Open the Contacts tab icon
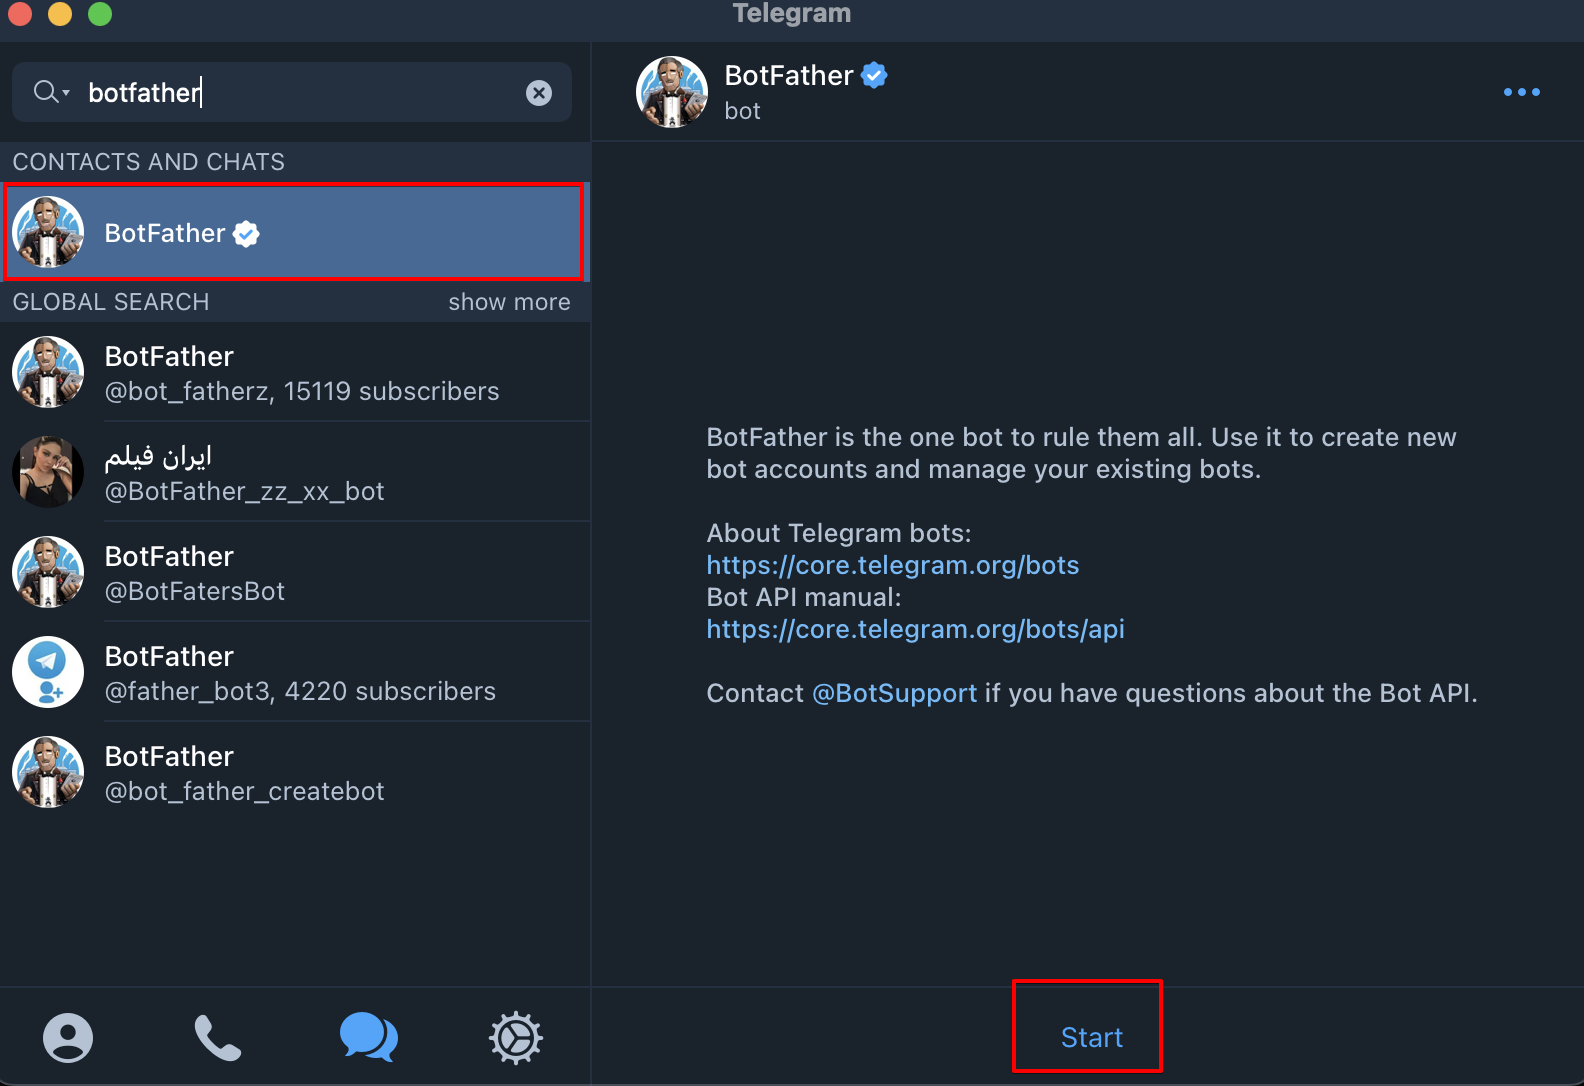The image size is (1584, 1086). tap(68, 1038)
